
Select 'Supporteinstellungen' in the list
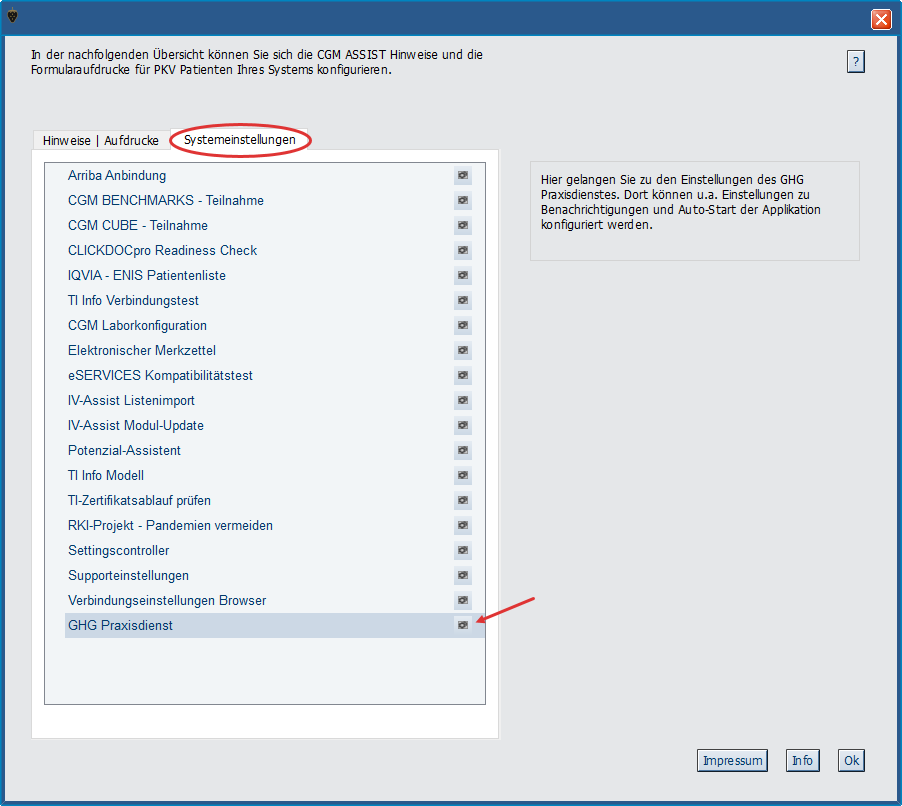(275, 576)
